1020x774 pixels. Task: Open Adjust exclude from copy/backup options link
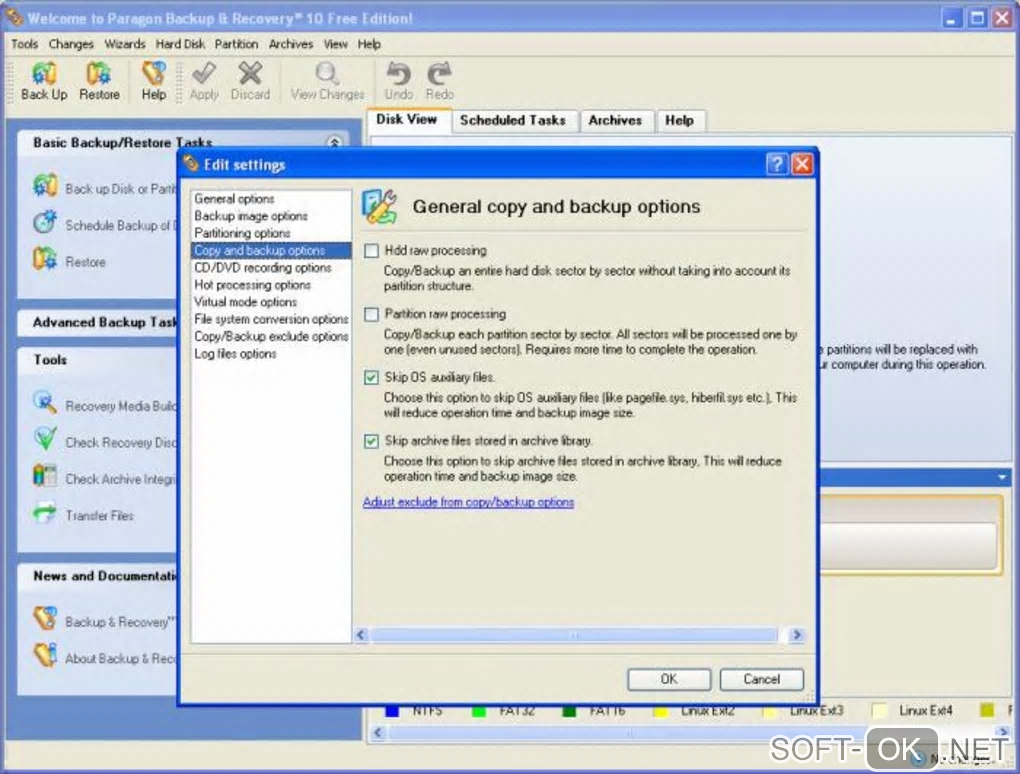(468, 502)
